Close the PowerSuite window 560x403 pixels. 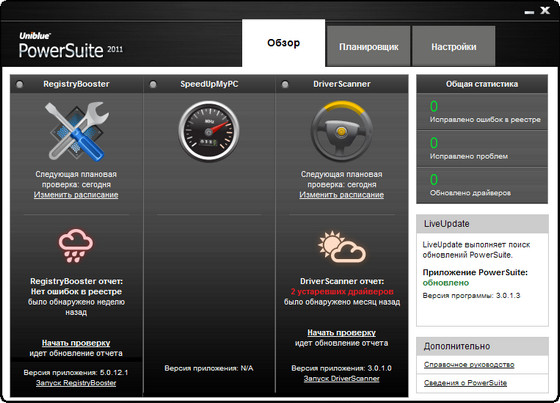point(545,10)
